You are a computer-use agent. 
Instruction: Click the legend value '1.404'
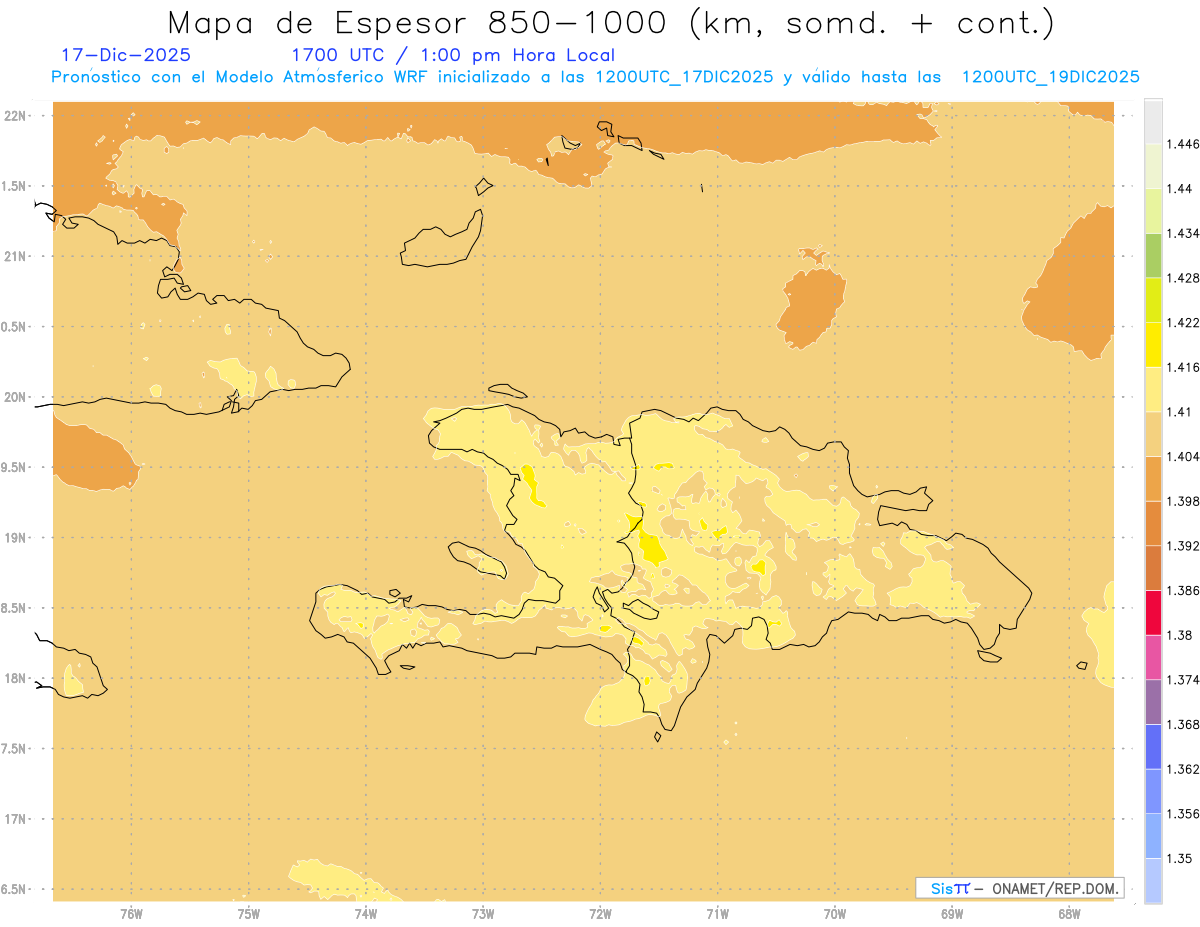(x=1185, y=456)
